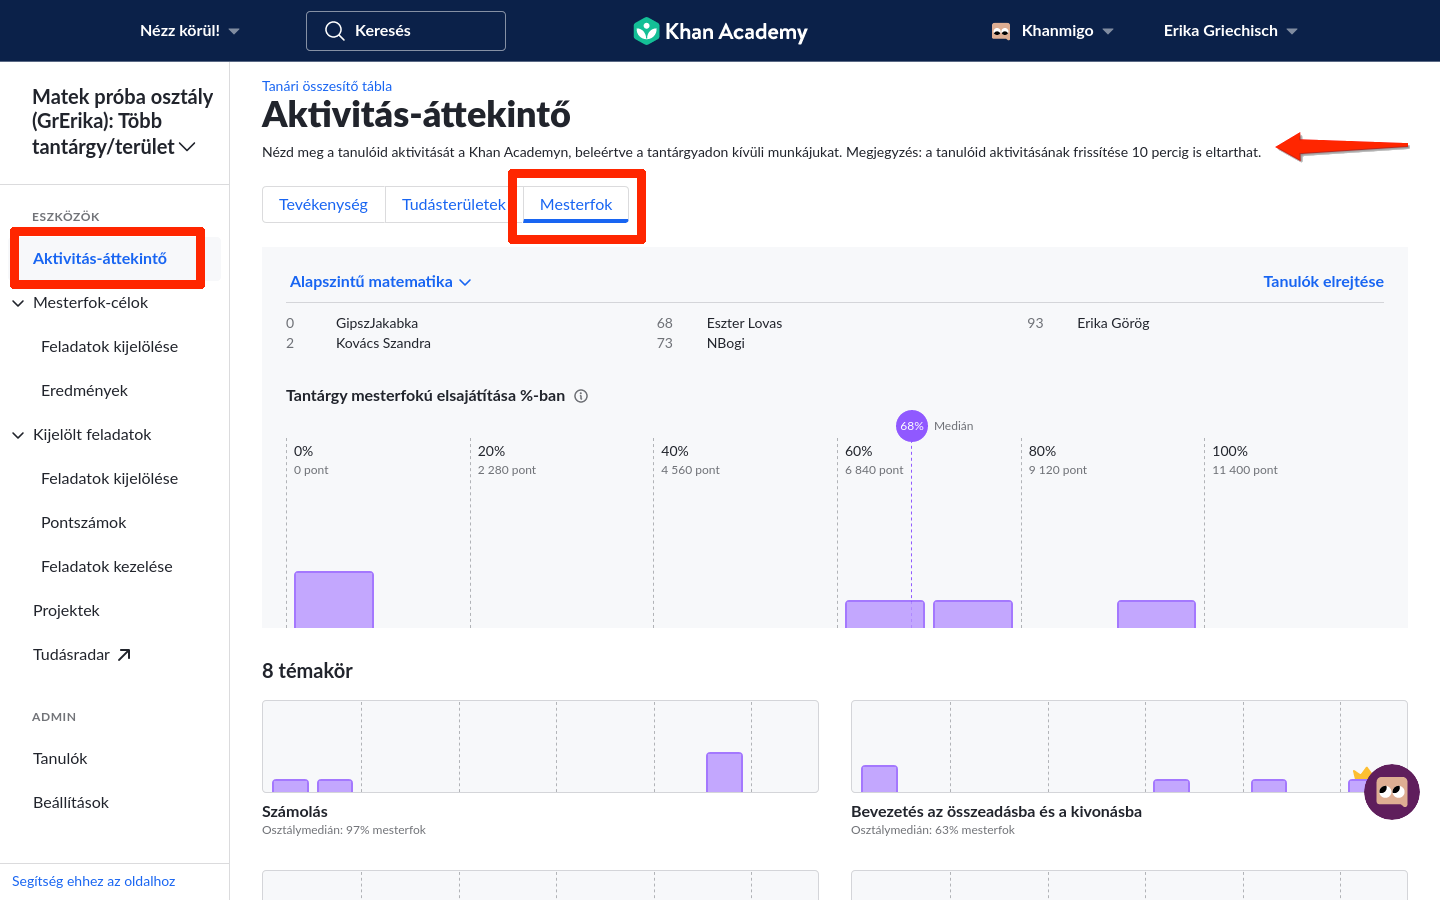Open Feladatok kijelölése under Mesterfok-célok

(x=110, y=347)
